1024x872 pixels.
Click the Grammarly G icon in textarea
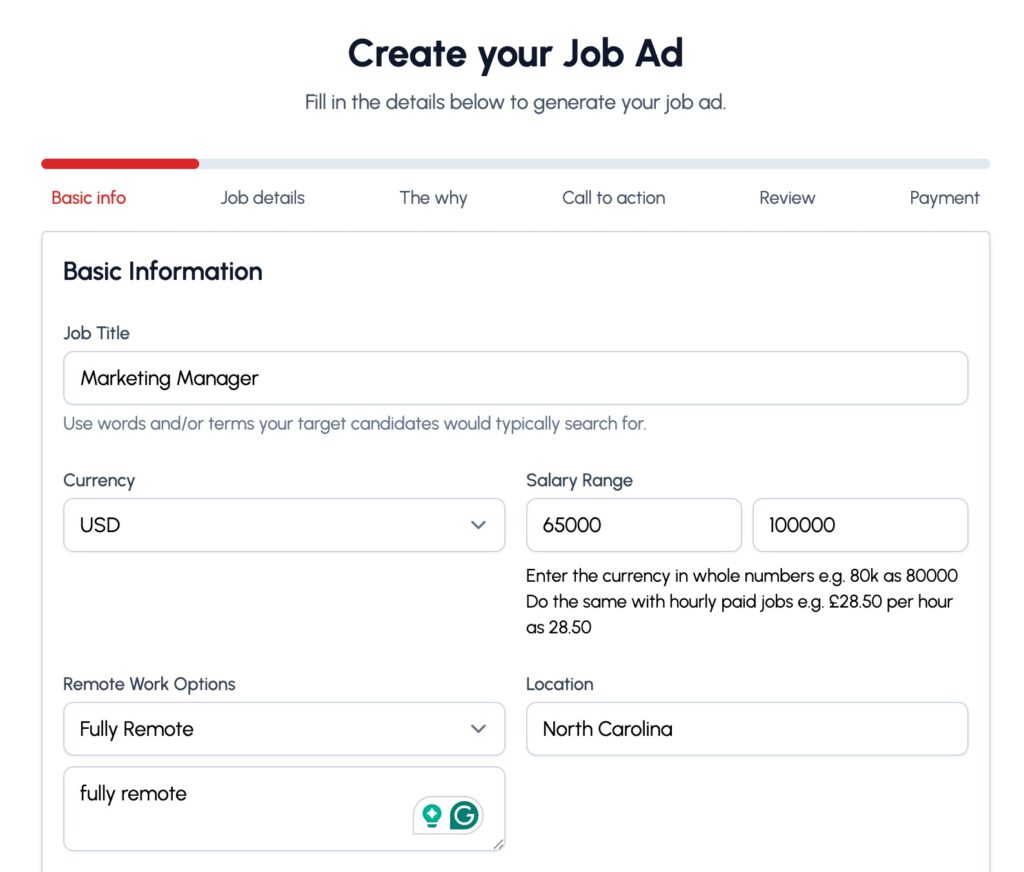point(464,816)
